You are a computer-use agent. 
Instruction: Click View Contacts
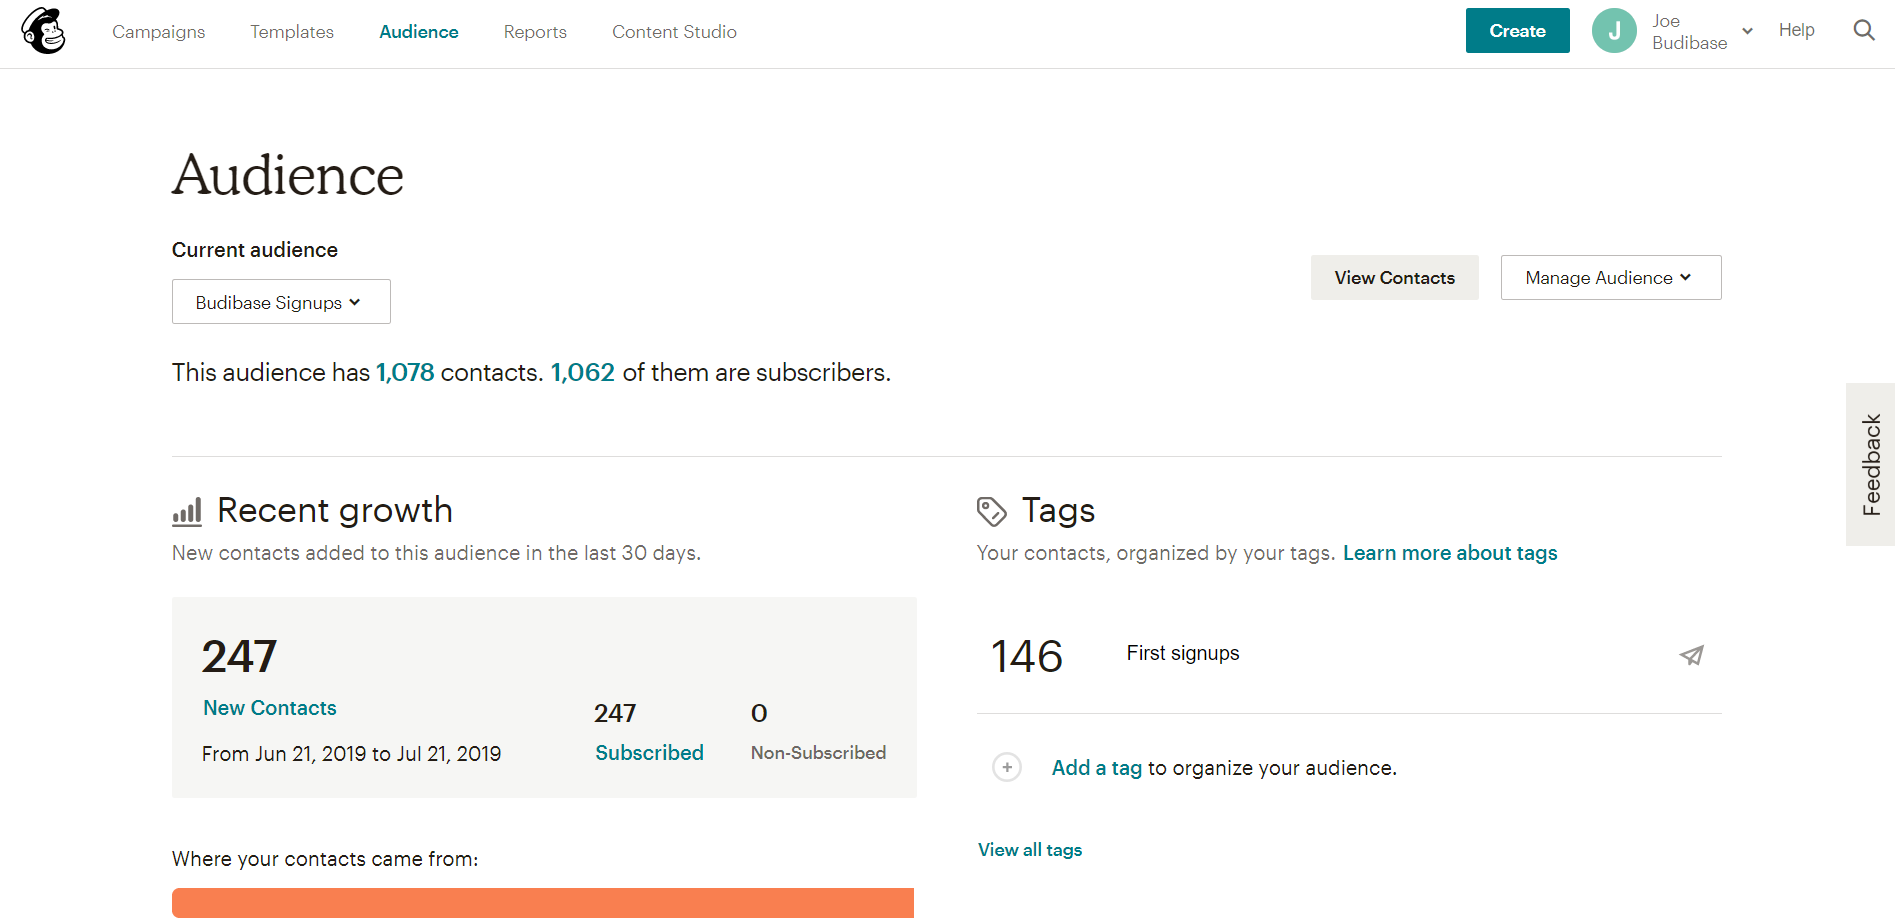coord(1394,277)
